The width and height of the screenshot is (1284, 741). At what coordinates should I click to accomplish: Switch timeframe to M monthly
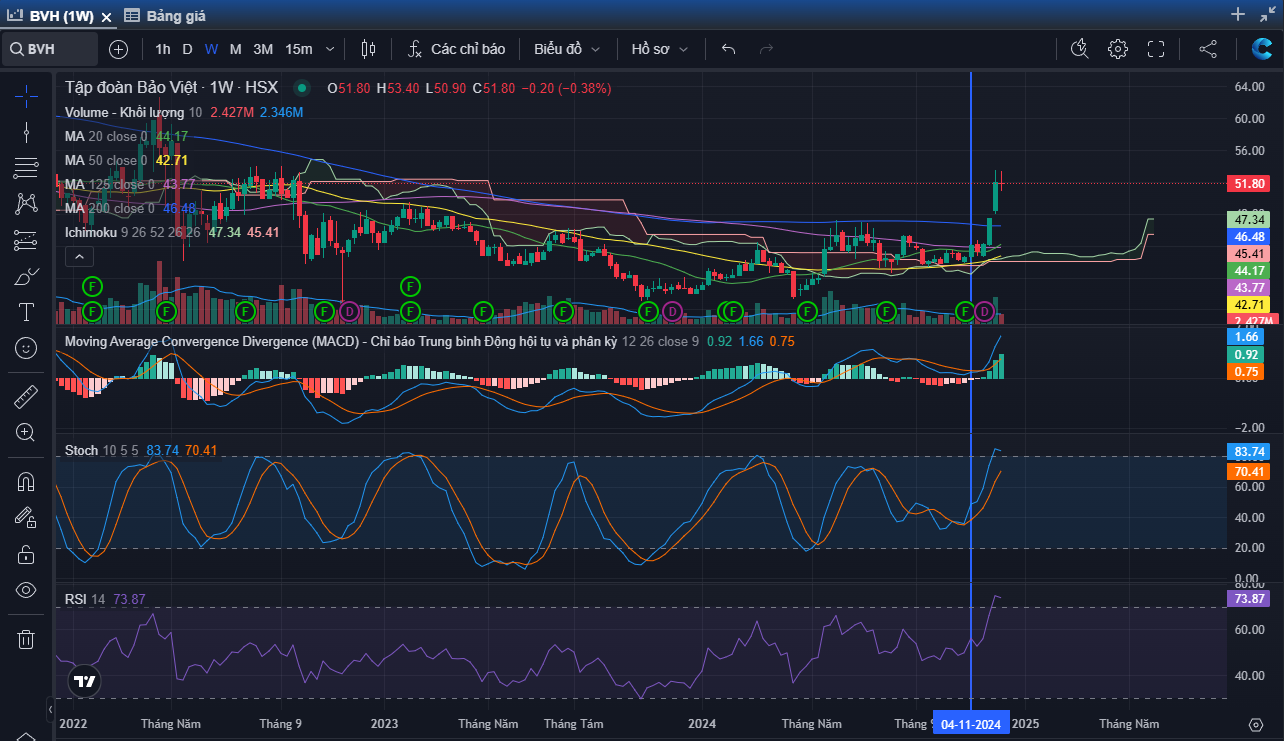click(236, 49)
